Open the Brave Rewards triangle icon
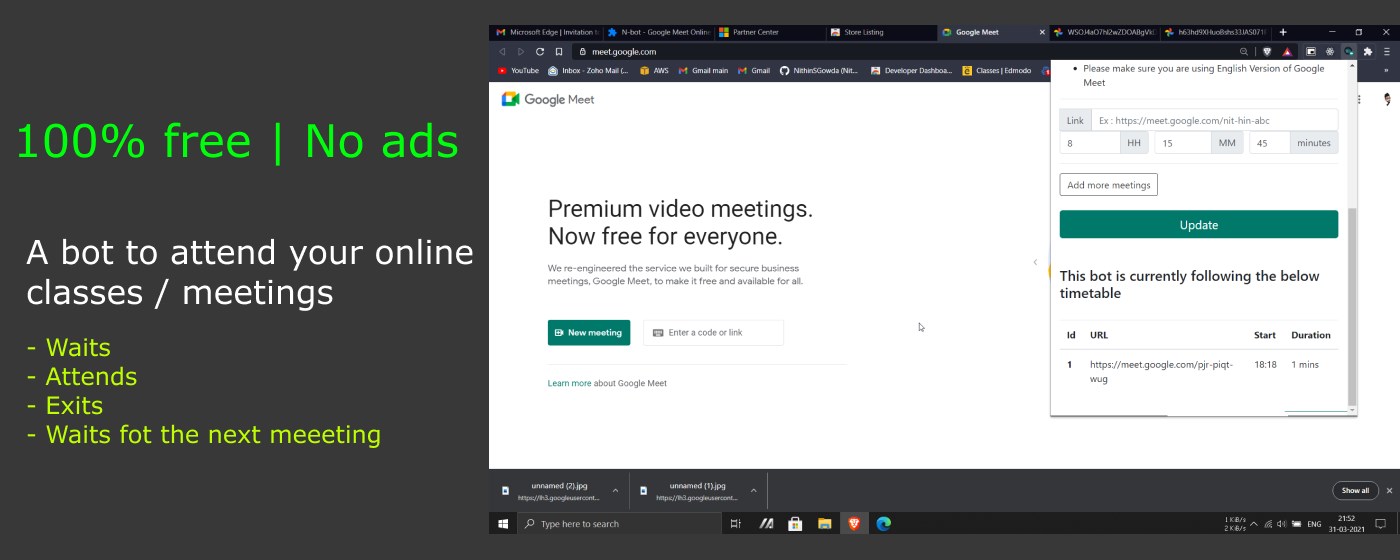 pos(1287,51)
